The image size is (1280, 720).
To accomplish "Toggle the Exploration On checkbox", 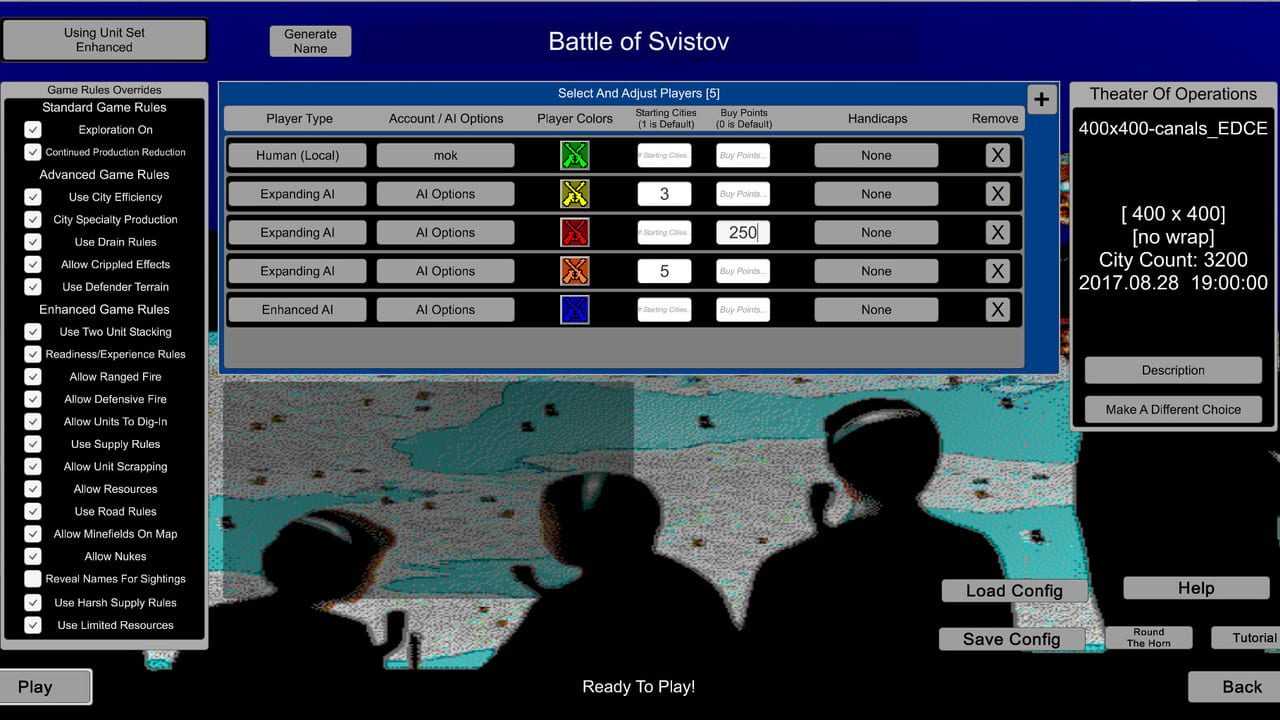I will click(x=33, y=130).
